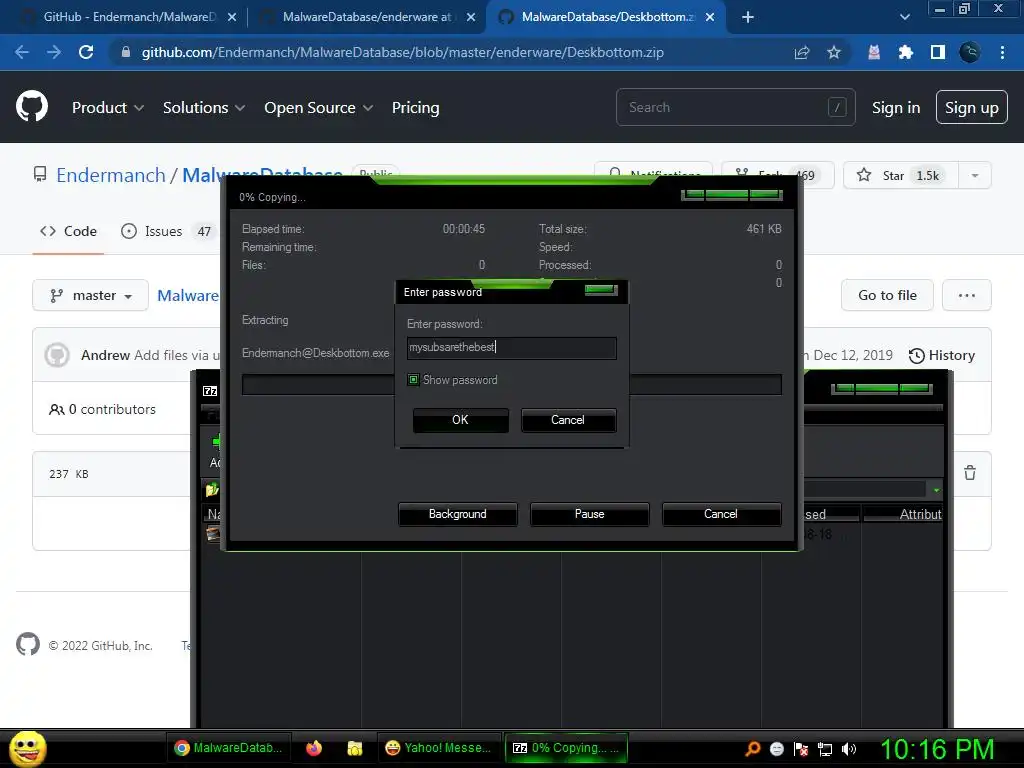Click the 10:16 PM clock
1024x768 pixels.
pos(936,749)
